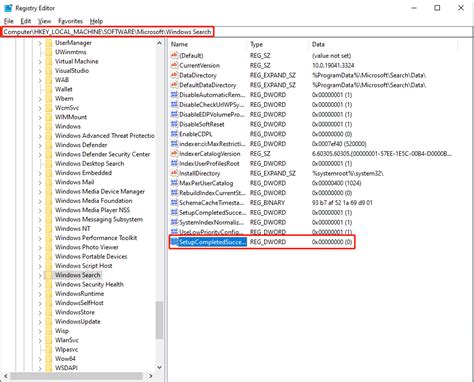The height and width of the screenshot is (382, 474).
Task: Click the DWORD icon of DisableCheckUrlWPSy... value
Action: click(x=174, y=104)
